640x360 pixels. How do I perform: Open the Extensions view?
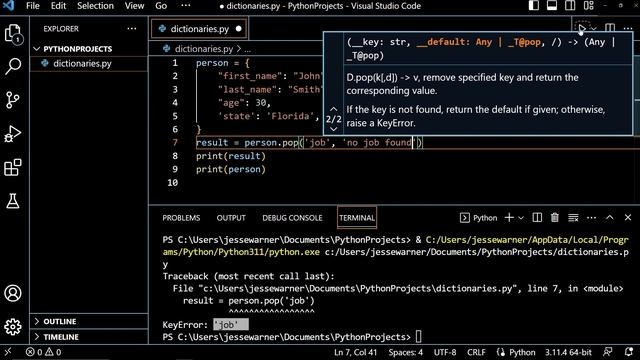[13, 167]
